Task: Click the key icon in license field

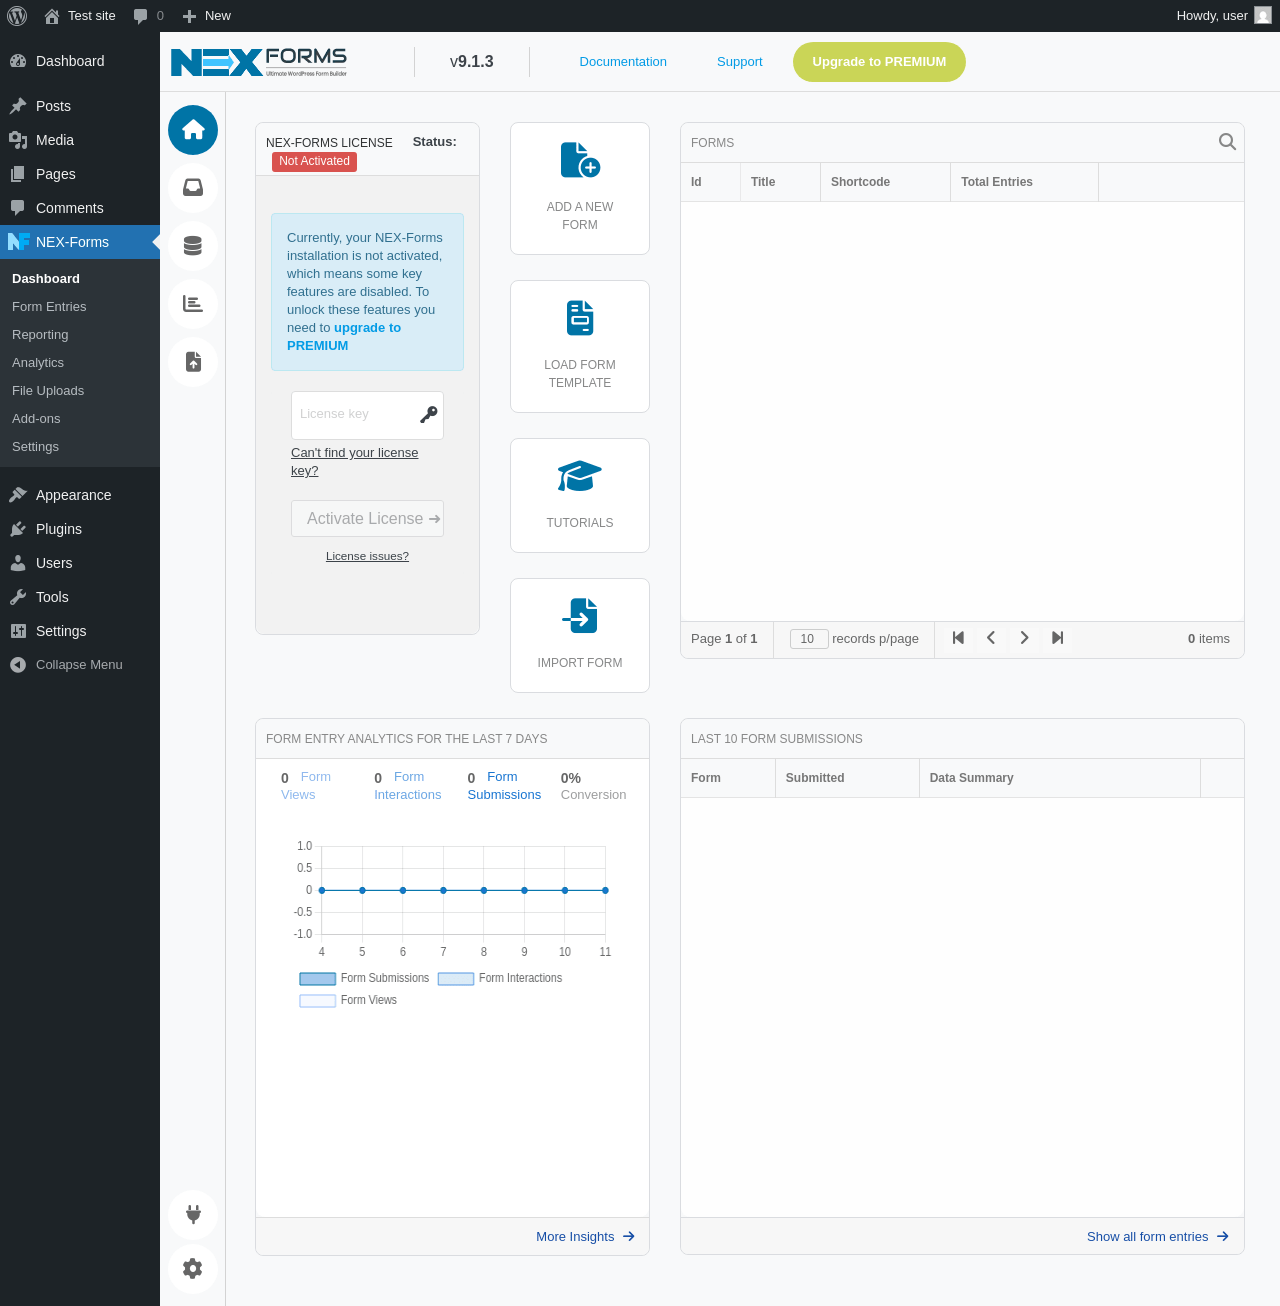Action: tap(429, 414)
